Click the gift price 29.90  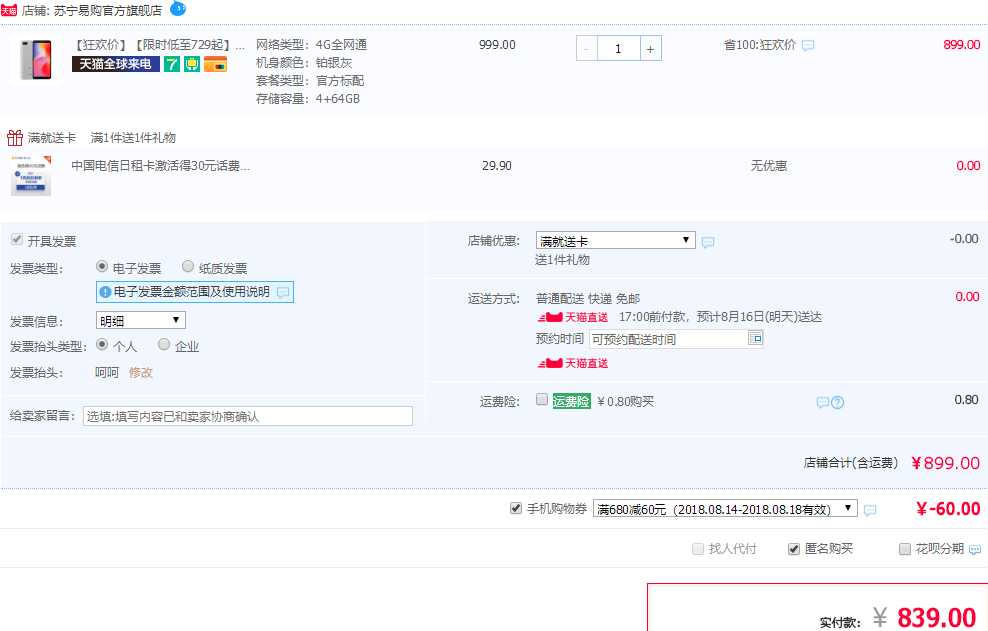(497, 166)
